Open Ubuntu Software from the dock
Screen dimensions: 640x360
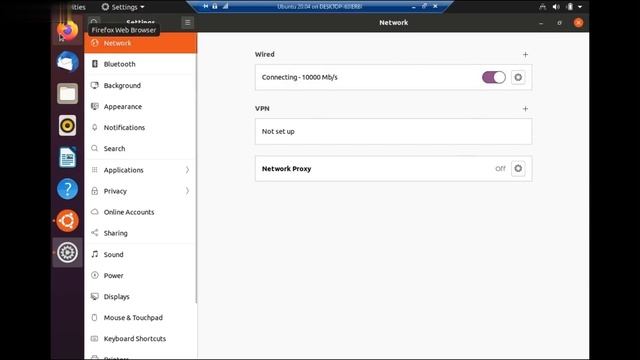coord(67,221)
